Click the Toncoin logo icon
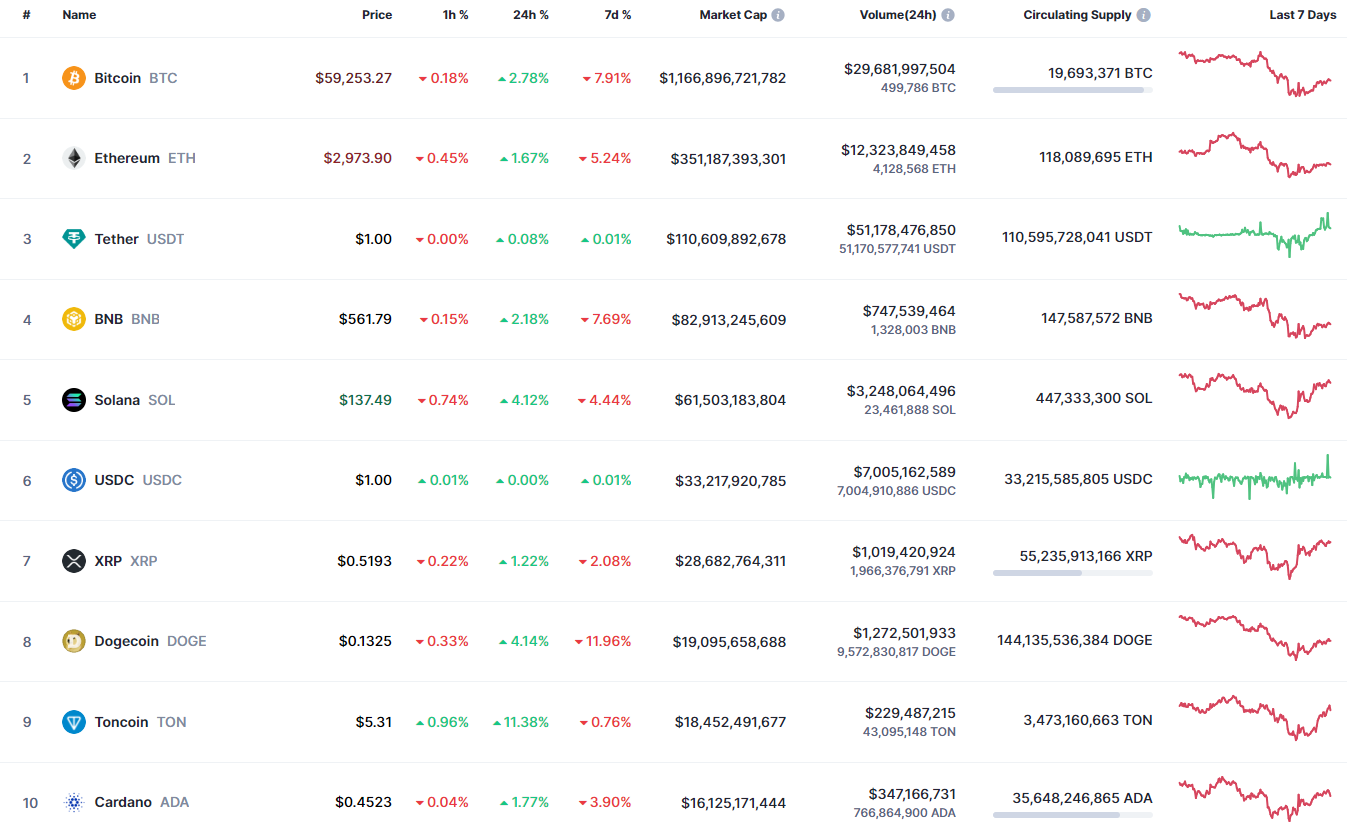Image resolution: width=1357 pixels, height=832 pixels. click(74, 722)
